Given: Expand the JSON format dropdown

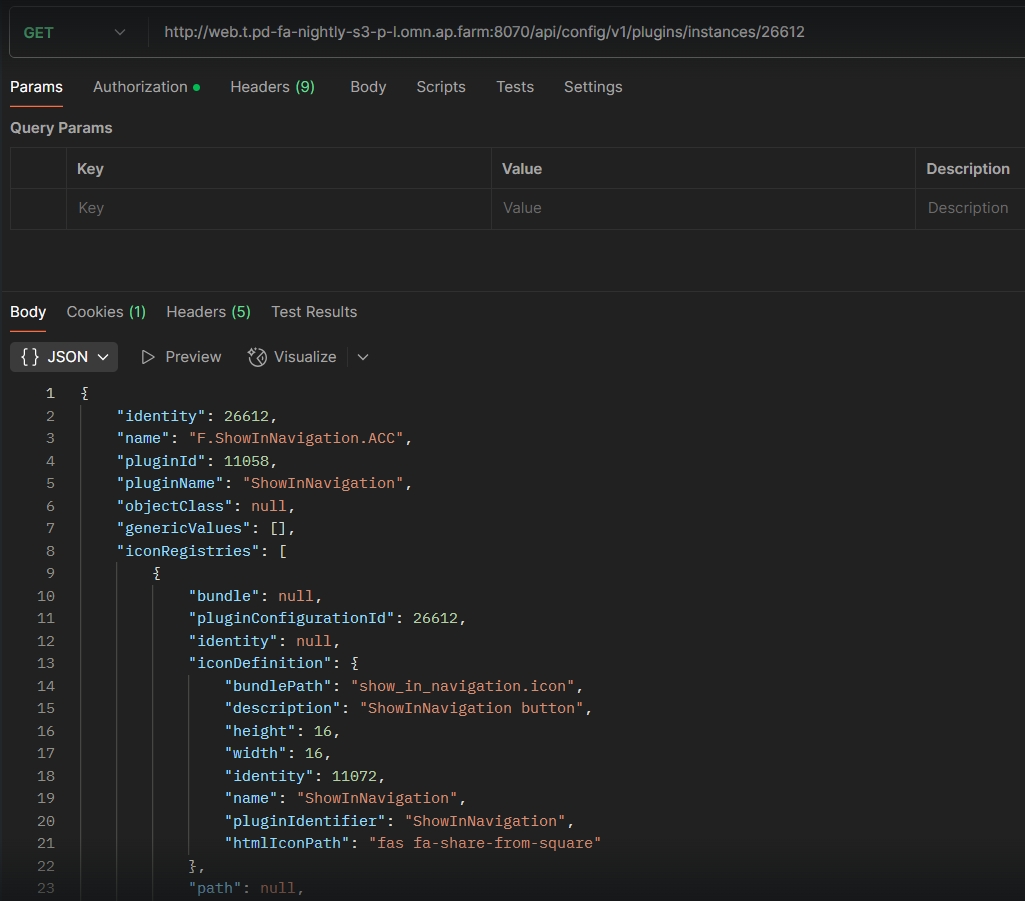Looking at the screenshot, I should click(x=64, y=357).
